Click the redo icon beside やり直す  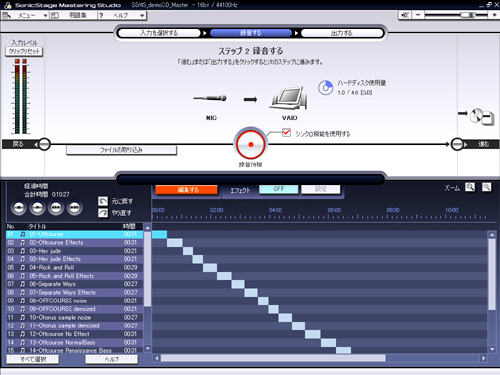pyautogui.click(x=103, y=213)
